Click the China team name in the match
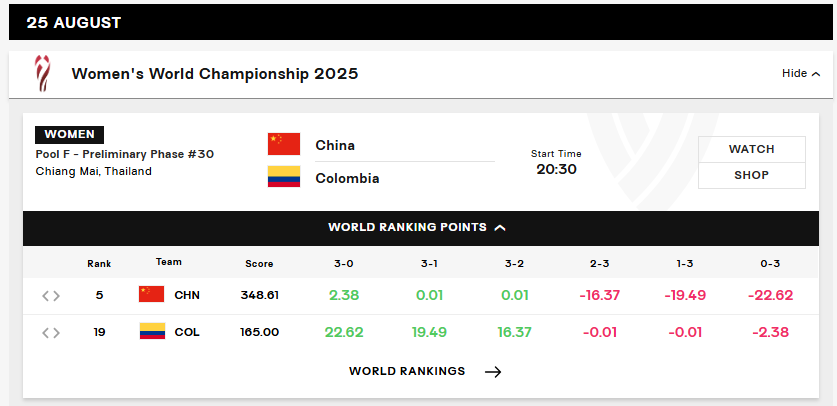 (335, 145)
